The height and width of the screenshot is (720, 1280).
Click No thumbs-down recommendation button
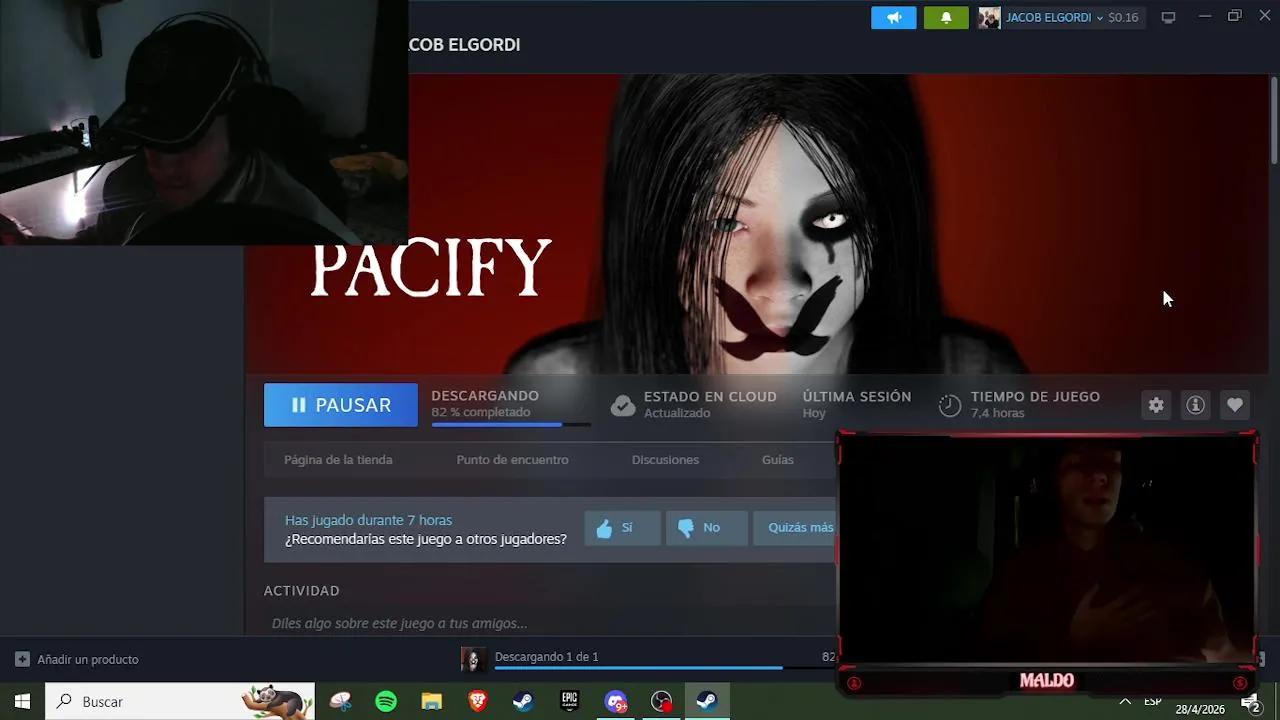[x=706, y=528]
